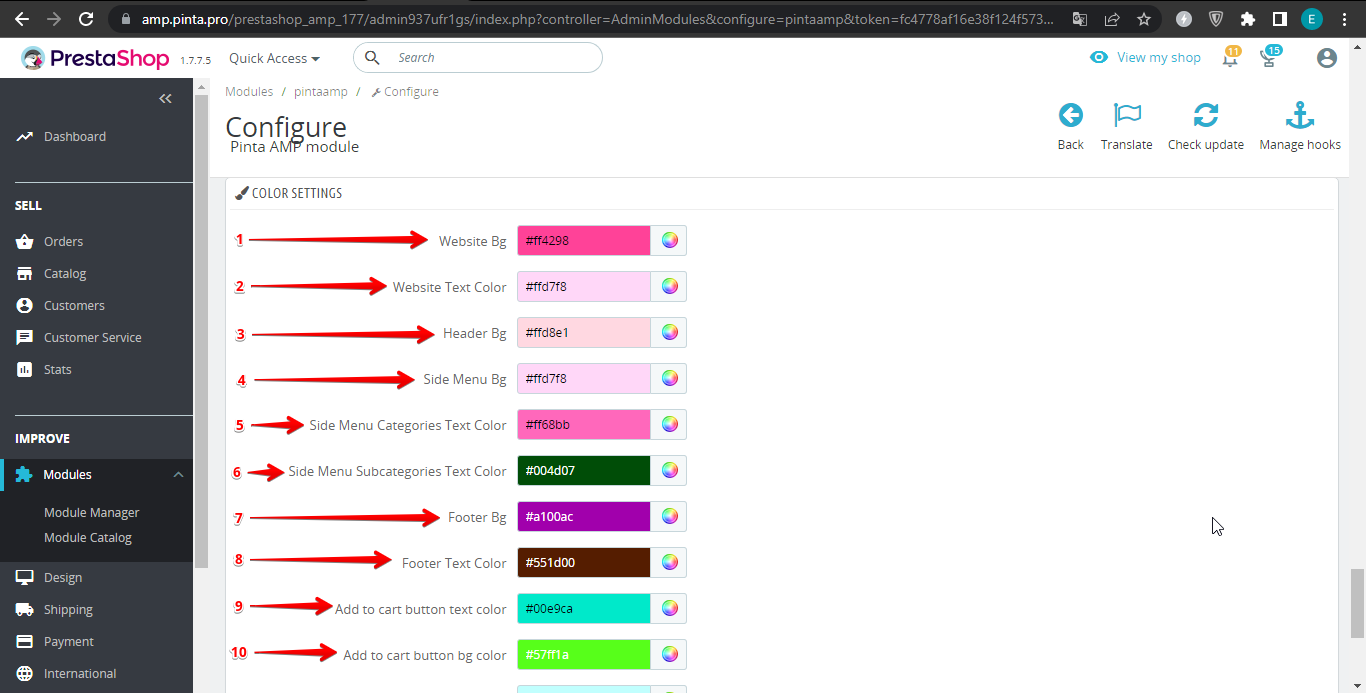Collapse the sidebar with double-chevron icon

click(x=165, y=98)
